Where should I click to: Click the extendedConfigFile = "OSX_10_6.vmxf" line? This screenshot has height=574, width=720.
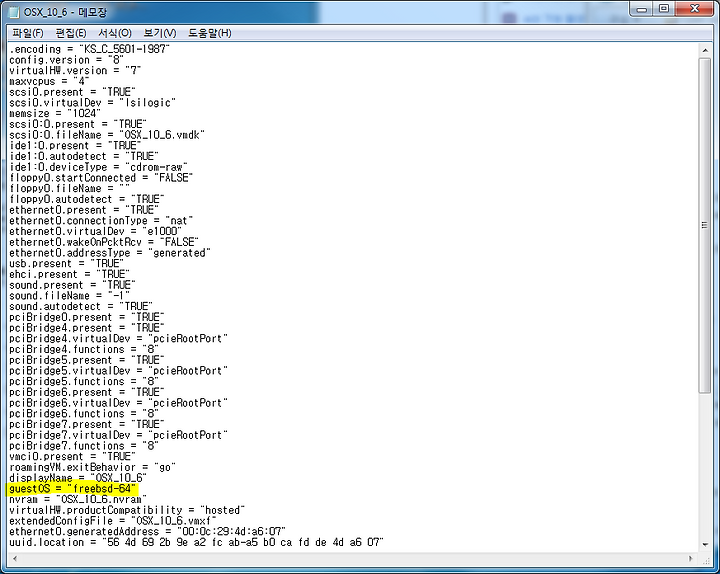point(112,521)
